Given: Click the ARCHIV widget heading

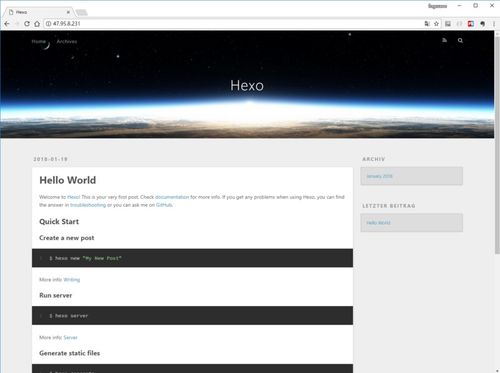Looking at the screenshot, I should (x=374, y=159).
